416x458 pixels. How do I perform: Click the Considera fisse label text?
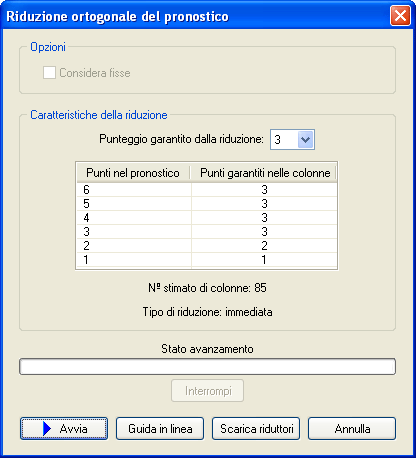tap(95, 73)
